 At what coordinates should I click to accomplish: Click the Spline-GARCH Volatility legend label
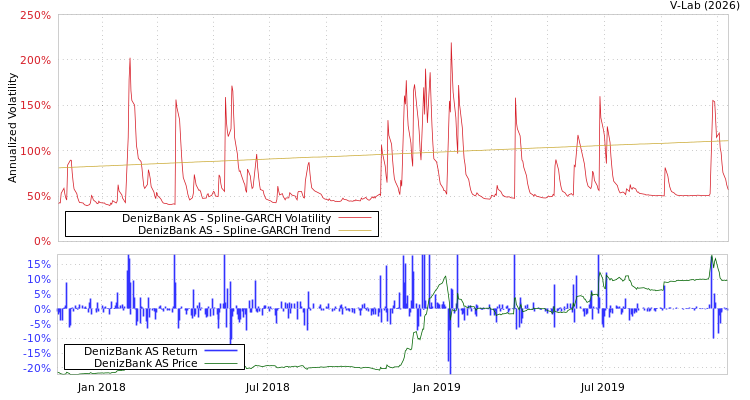coord(226,218)
